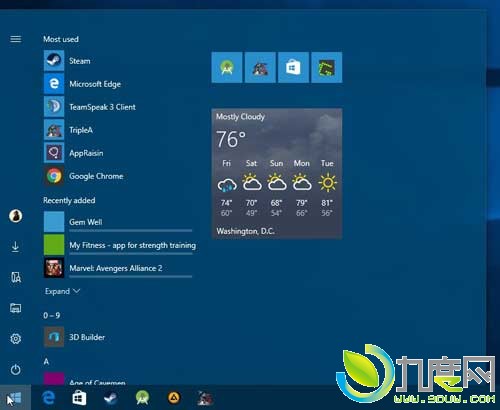
Task: Open the TripleA pinned tile
Action: coord(260,67)
